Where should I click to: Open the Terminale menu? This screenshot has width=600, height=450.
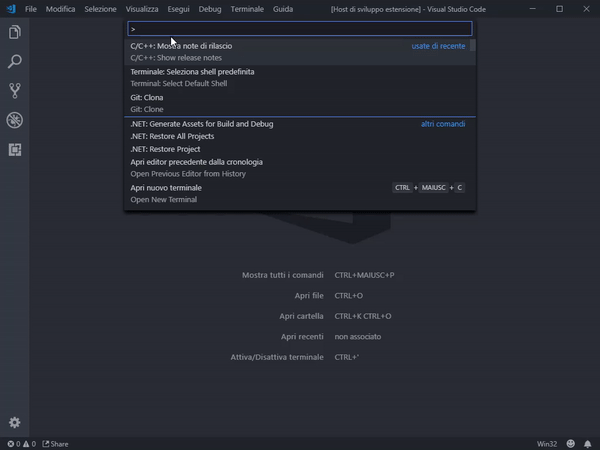(x=247, y=9)
